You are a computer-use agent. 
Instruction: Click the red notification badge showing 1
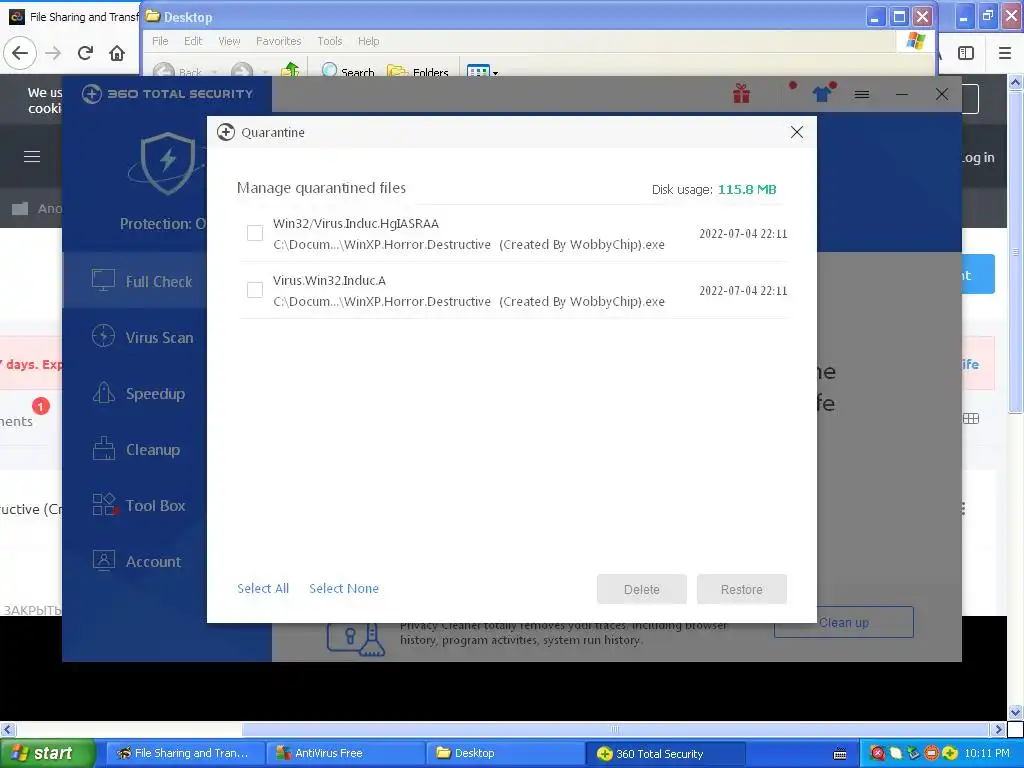tap(40, 406)
